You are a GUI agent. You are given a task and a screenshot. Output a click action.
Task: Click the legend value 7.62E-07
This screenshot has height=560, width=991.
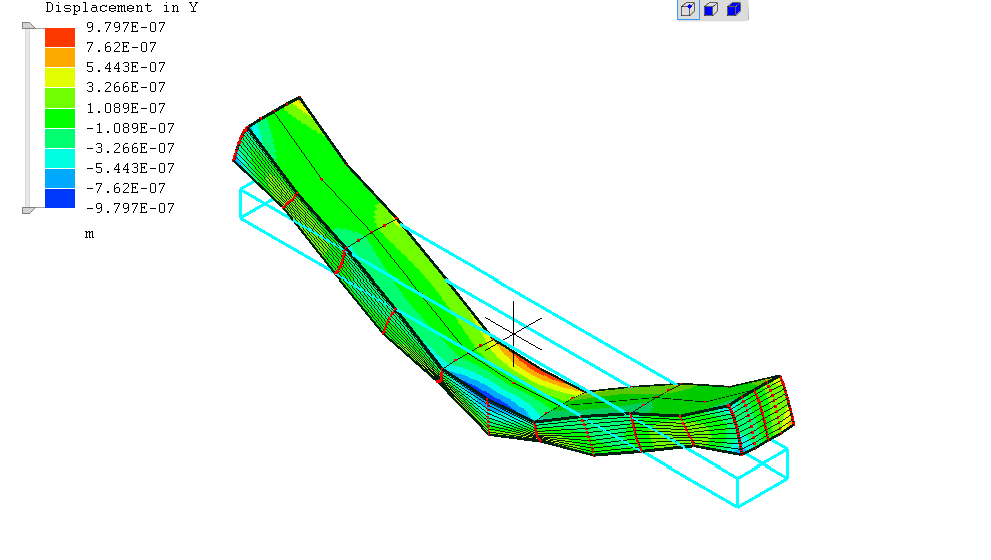(121, 47)
